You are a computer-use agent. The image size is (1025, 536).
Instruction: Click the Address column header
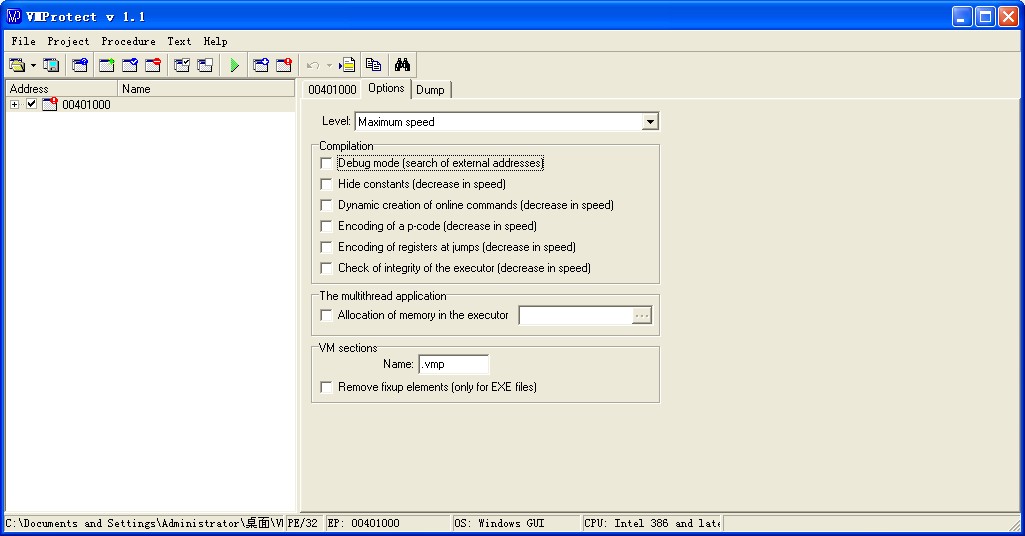click(x=62, y=89)
